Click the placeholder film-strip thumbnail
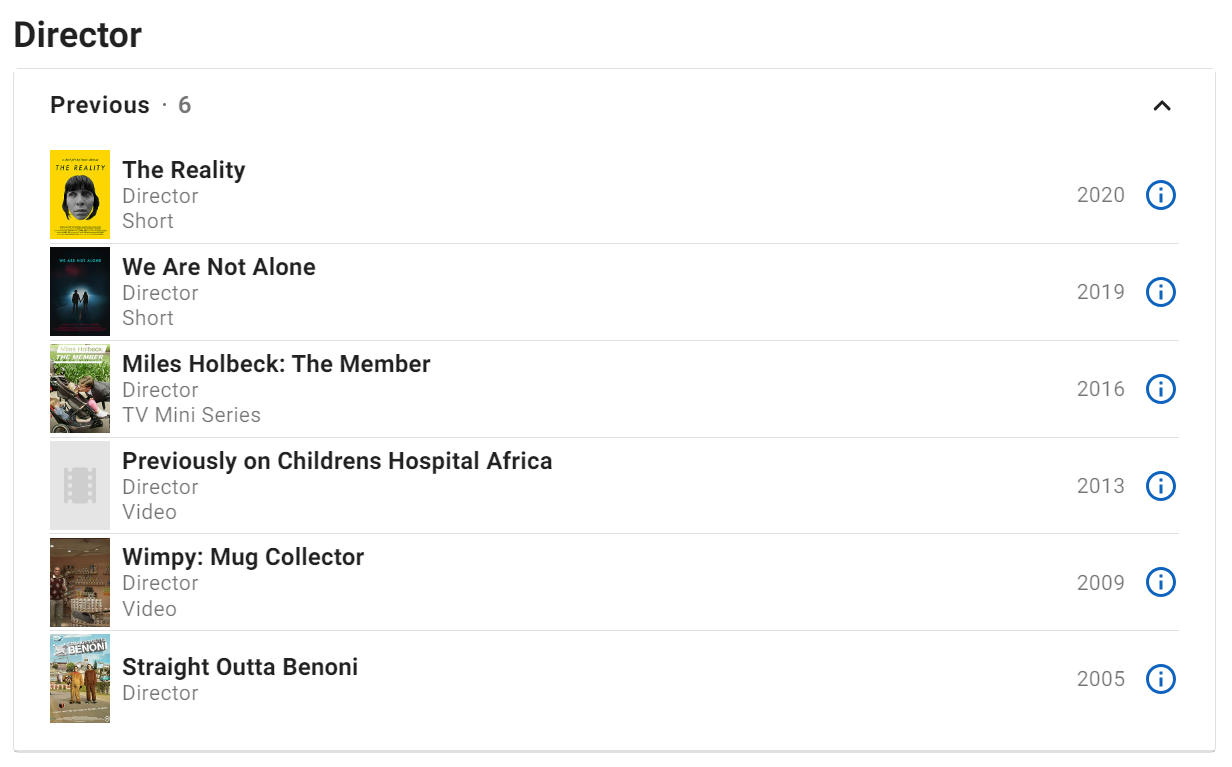The height and width of the screenshot is (767, 1232). tap(80, 486)
